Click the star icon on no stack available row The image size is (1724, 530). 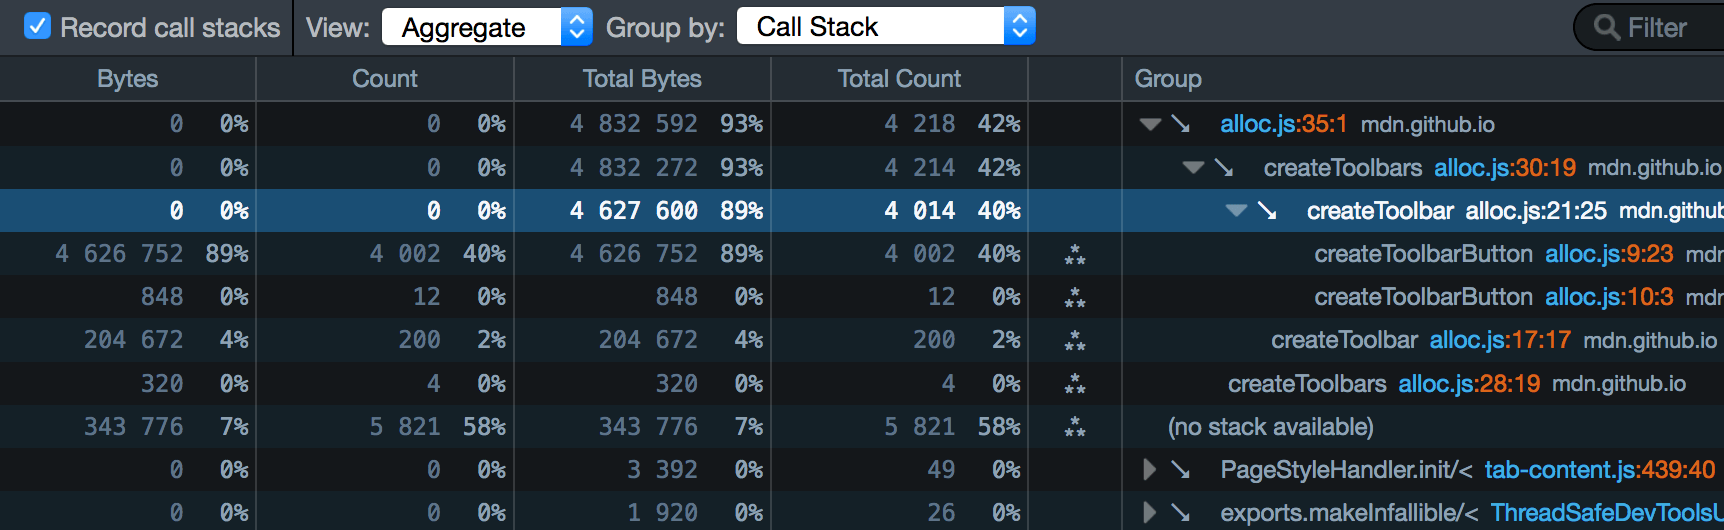(1075, 427)
